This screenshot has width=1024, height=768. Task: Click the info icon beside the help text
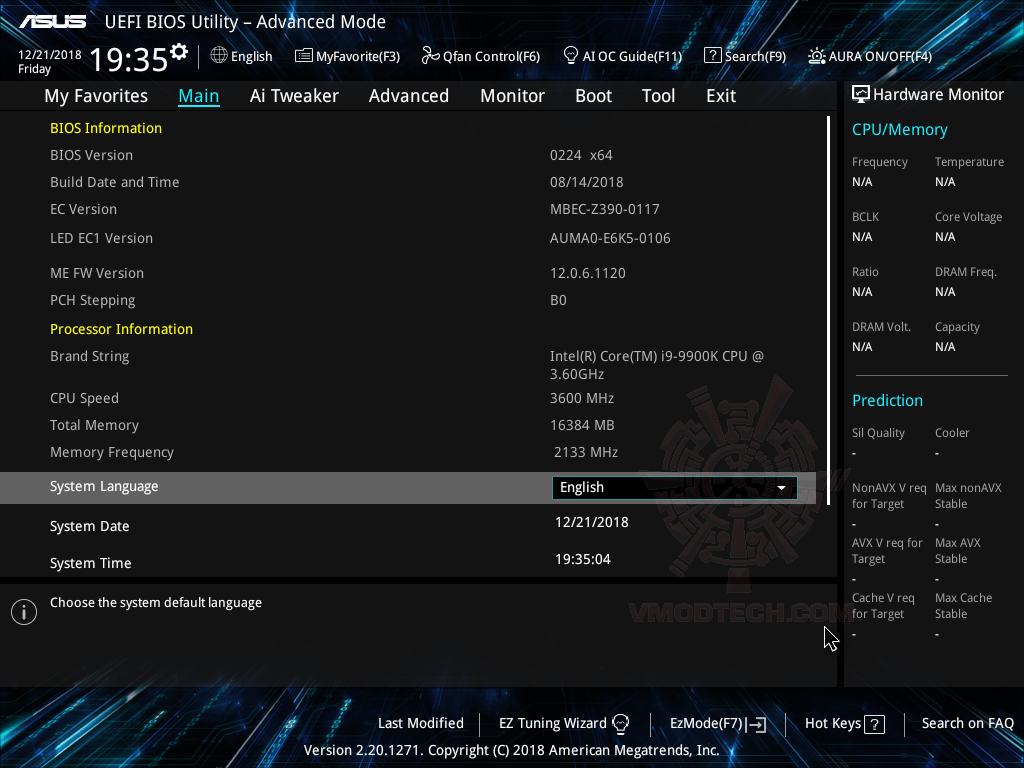pyautogui.click(x=23, y=611)
